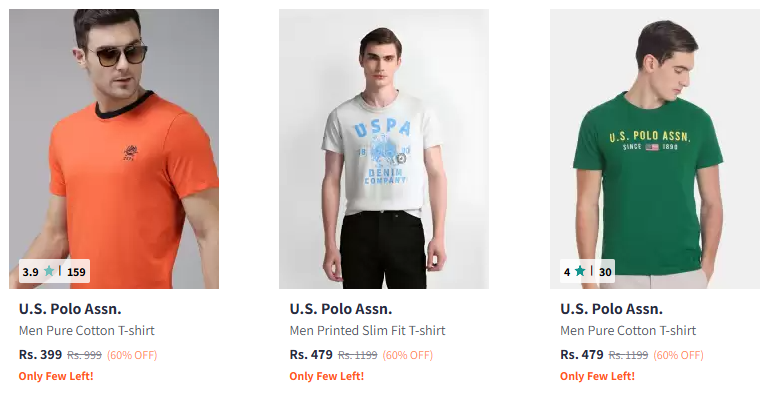771x402 pixels.
Task: Click the star icon on the 4 rating badge
Action: point(580,271)
